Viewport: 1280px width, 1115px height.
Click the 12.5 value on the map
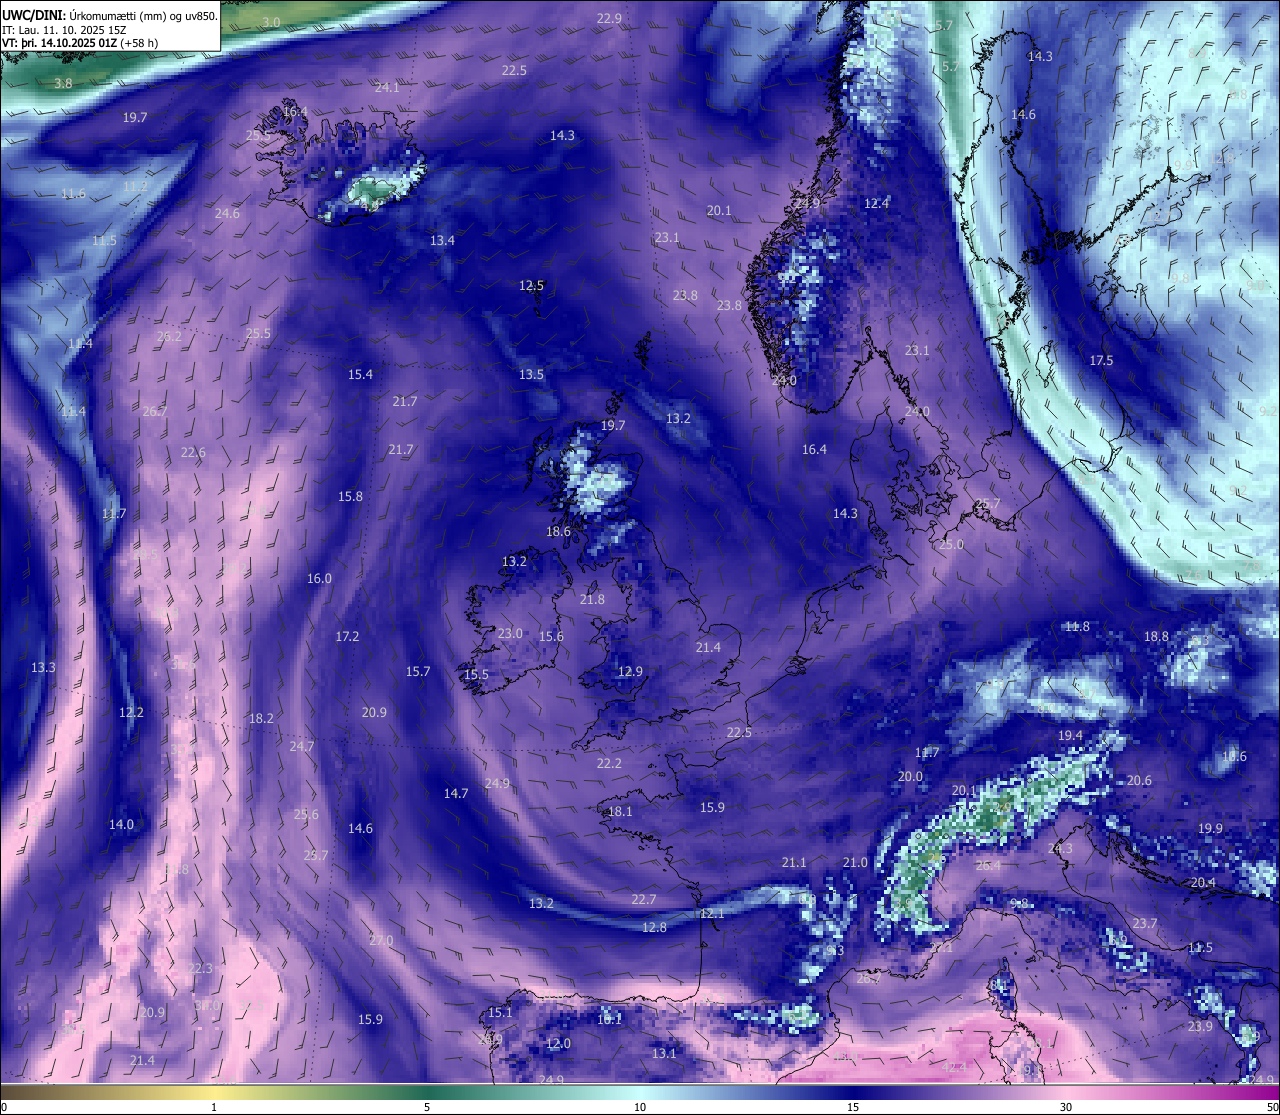[531, 285]
